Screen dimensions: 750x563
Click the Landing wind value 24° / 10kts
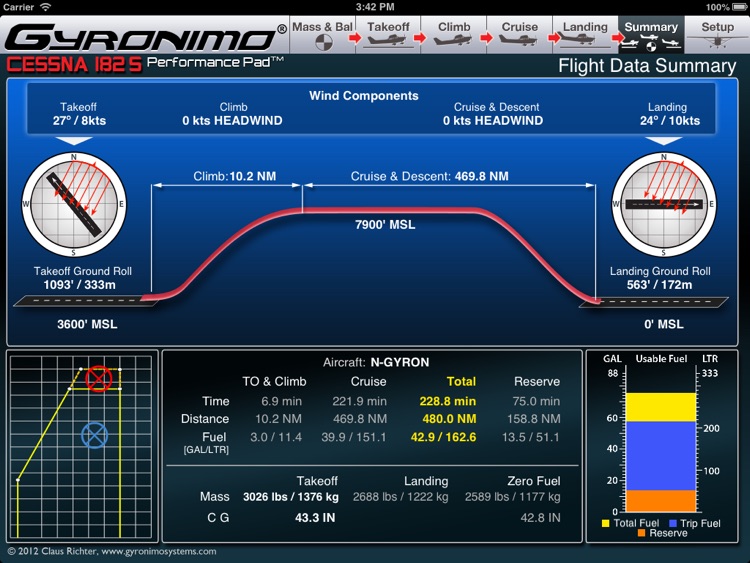click(670, 121)
